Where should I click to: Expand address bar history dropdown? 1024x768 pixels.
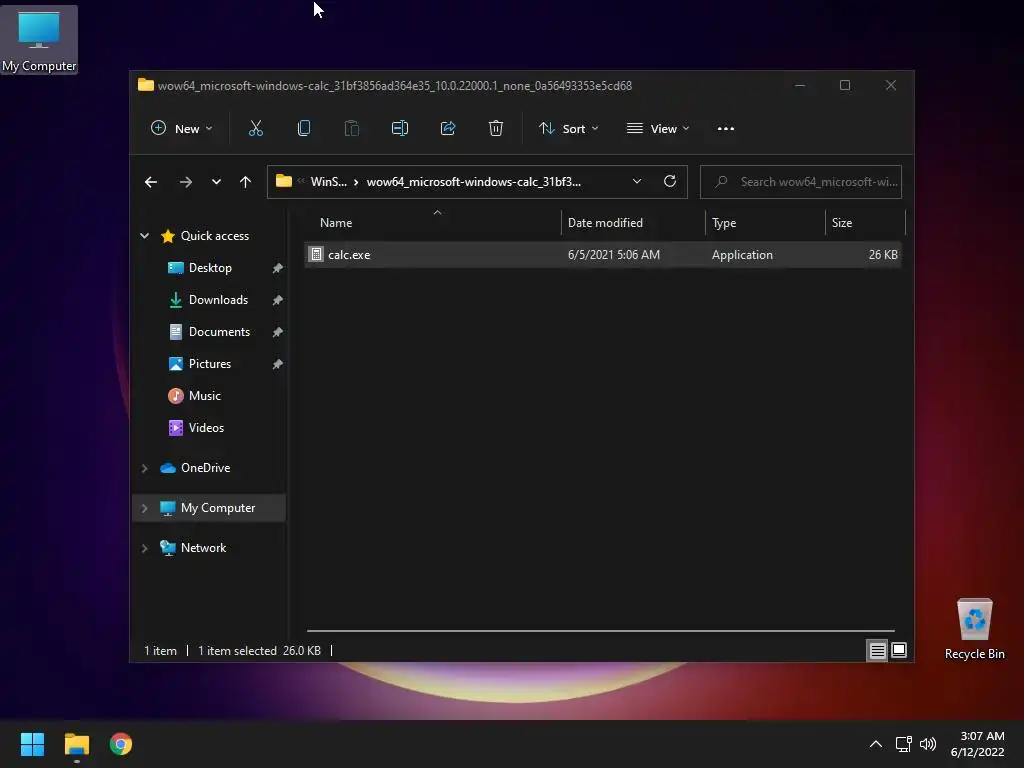click(637, 182)
